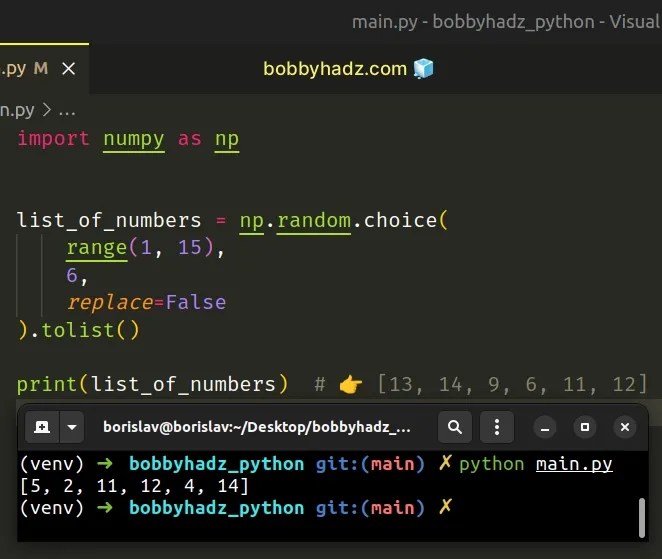This screenshot has width=662, height=559.
Task: Click the pointing hand emoji in the comment
Action: 351,385
